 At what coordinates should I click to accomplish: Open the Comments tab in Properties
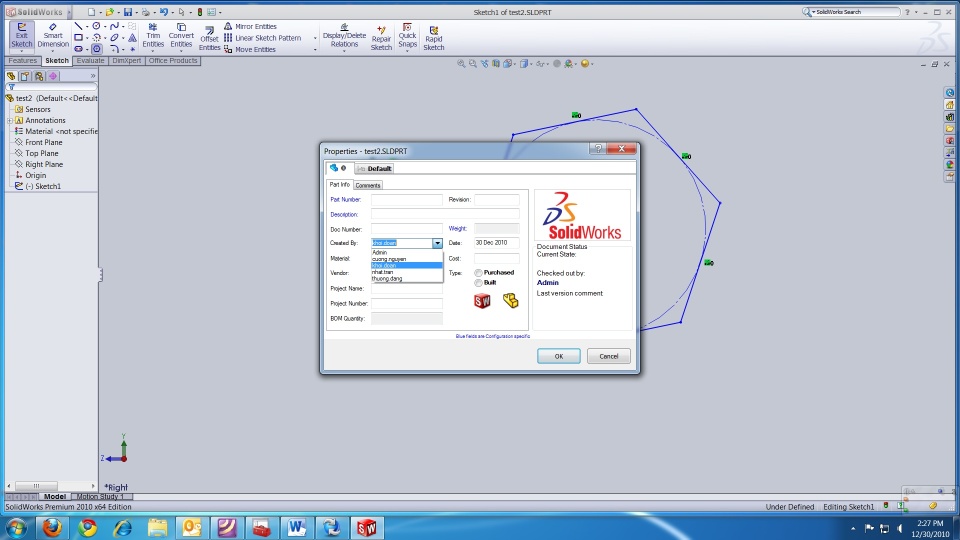coord(367,185)
